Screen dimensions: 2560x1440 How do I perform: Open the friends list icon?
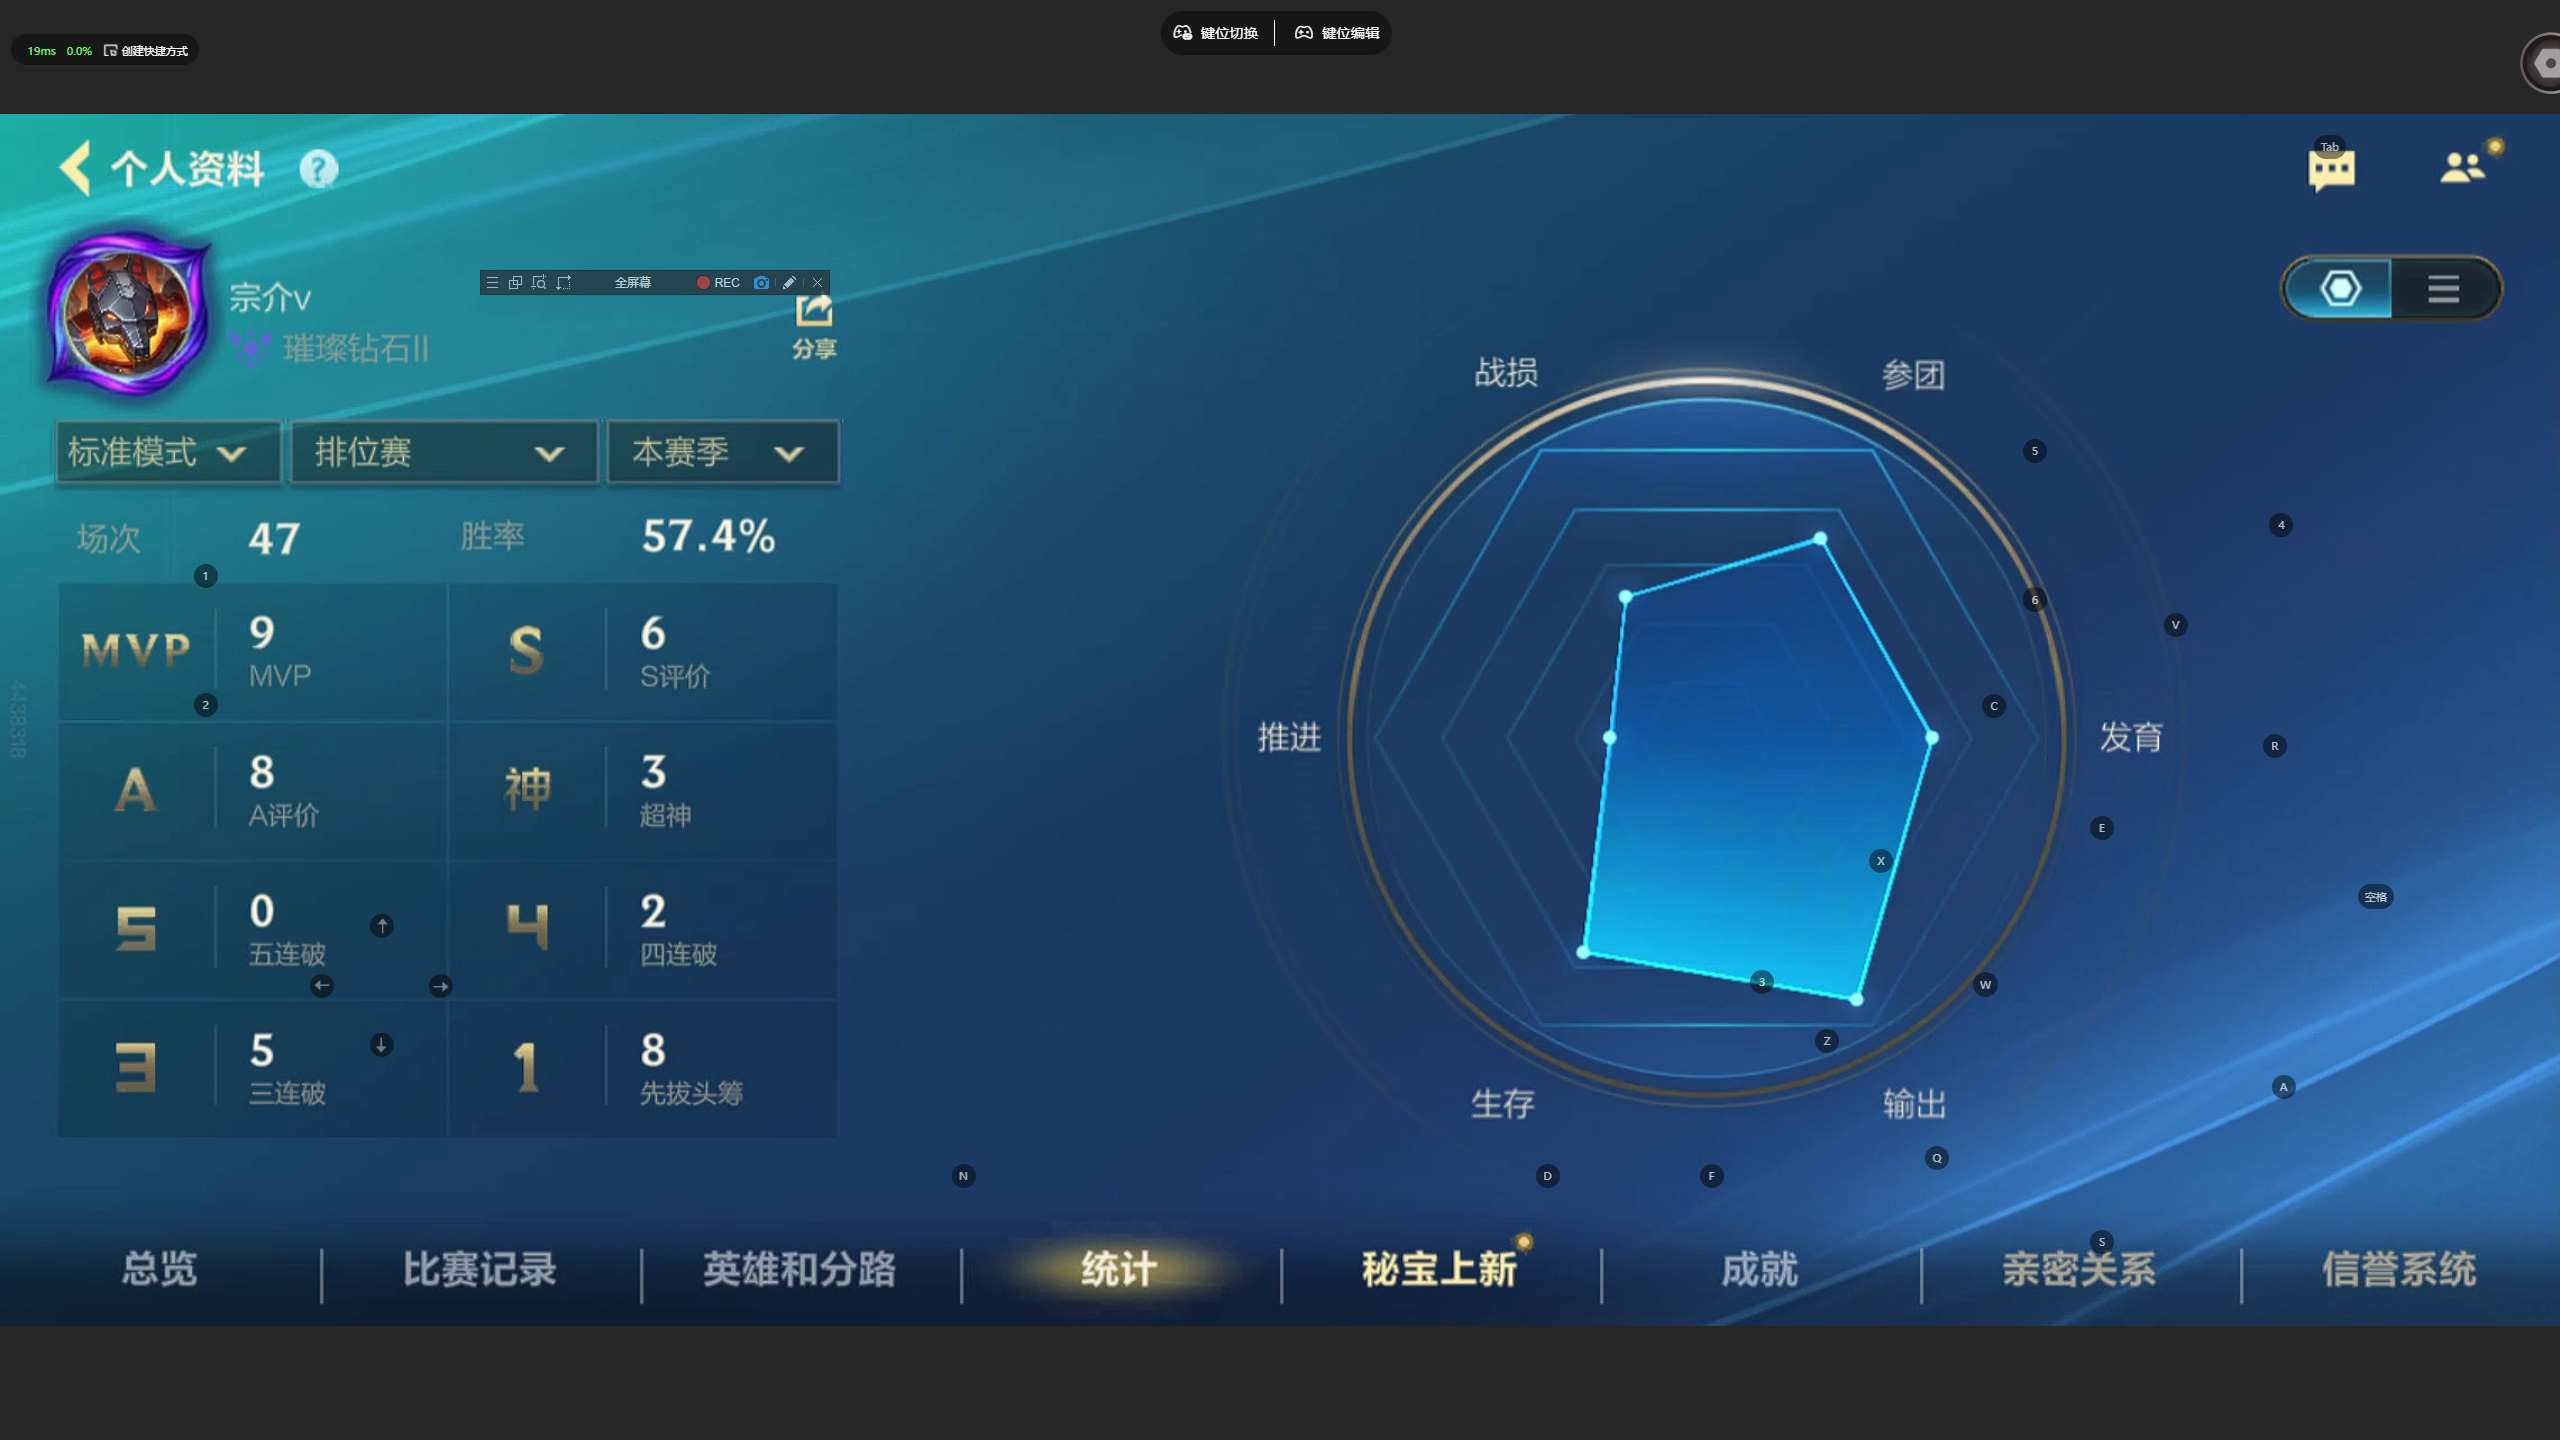(x=2462, y=167)
